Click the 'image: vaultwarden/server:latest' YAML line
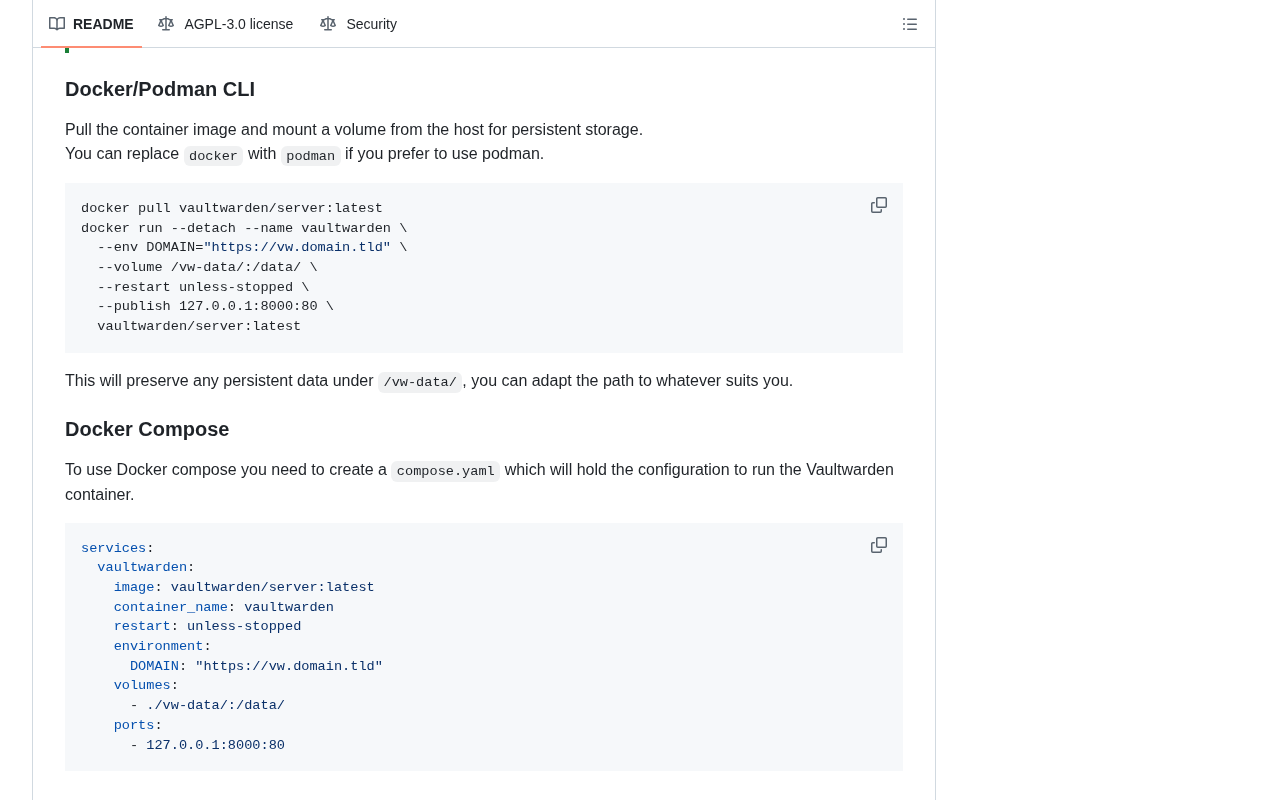This screenshot has height=800, width=1280. click(244, 588)
